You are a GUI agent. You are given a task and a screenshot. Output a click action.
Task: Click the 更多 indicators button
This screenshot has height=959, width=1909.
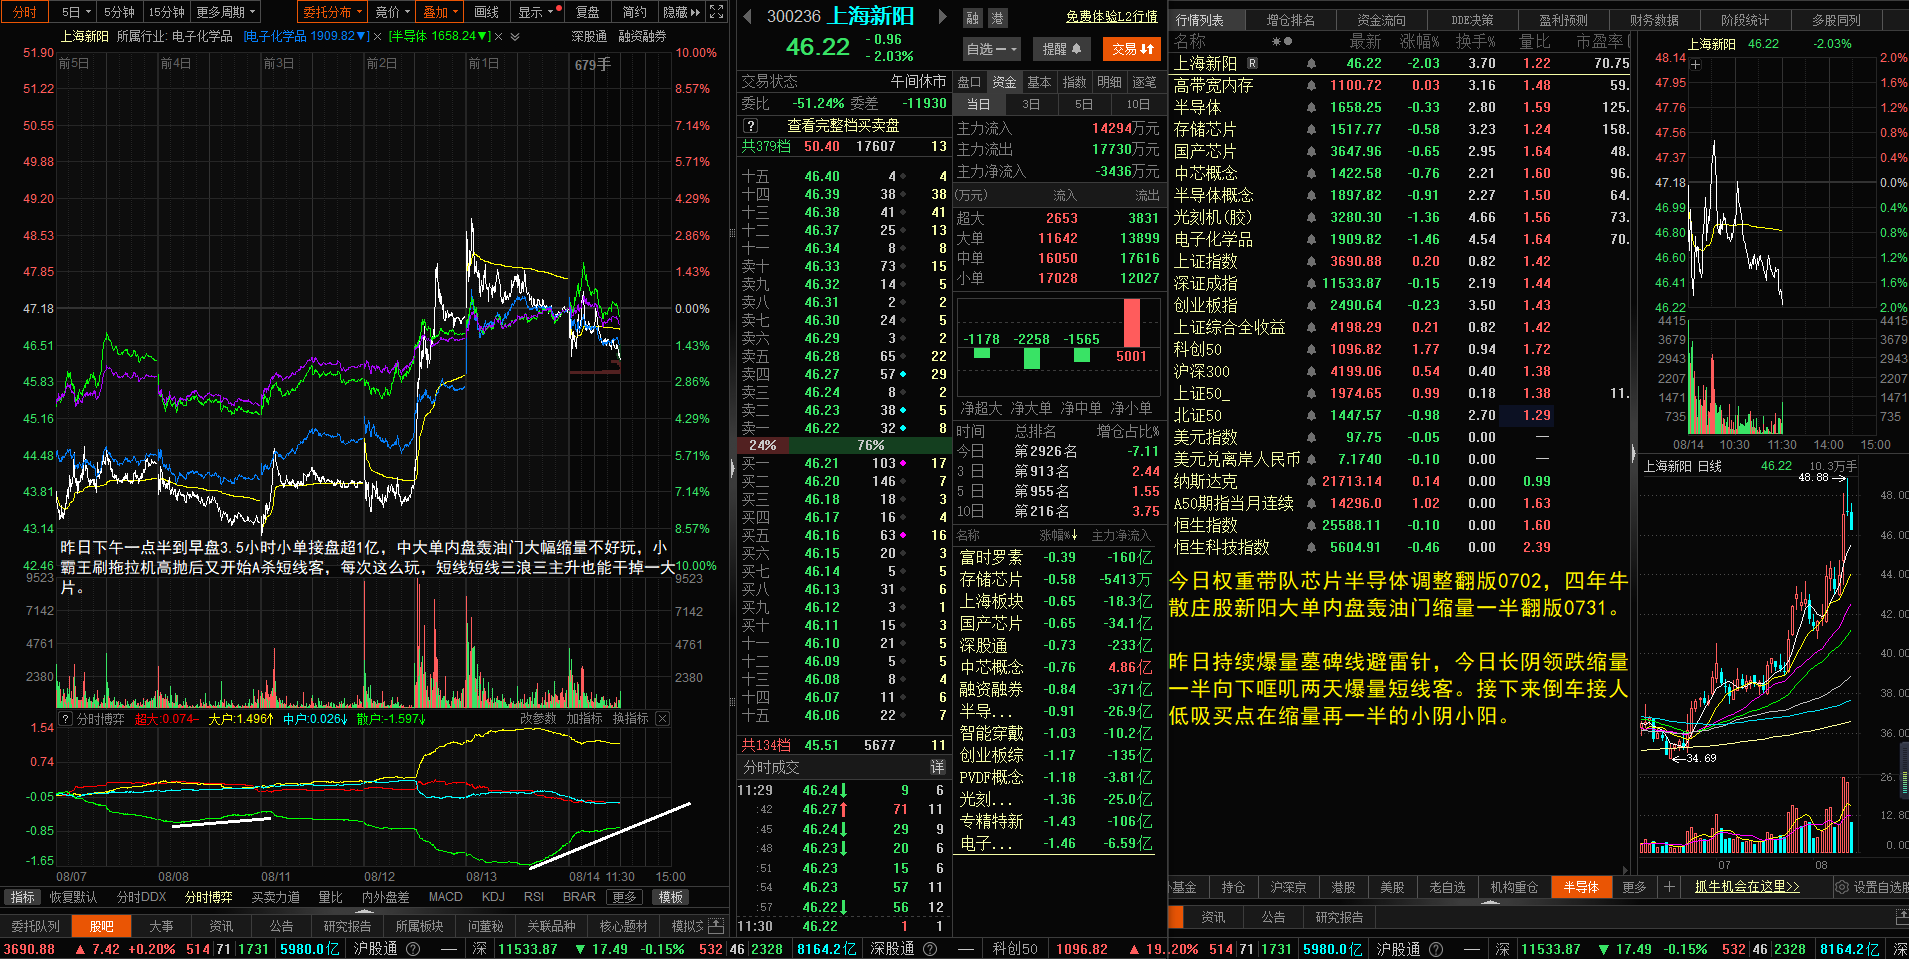click(624, 897)
